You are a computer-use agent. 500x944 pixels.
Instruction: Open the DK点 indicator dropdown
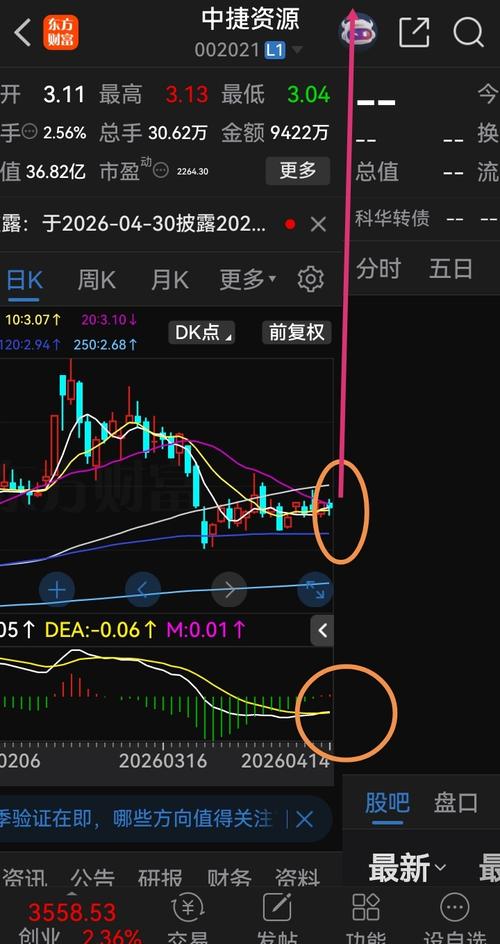pos(202,332)
